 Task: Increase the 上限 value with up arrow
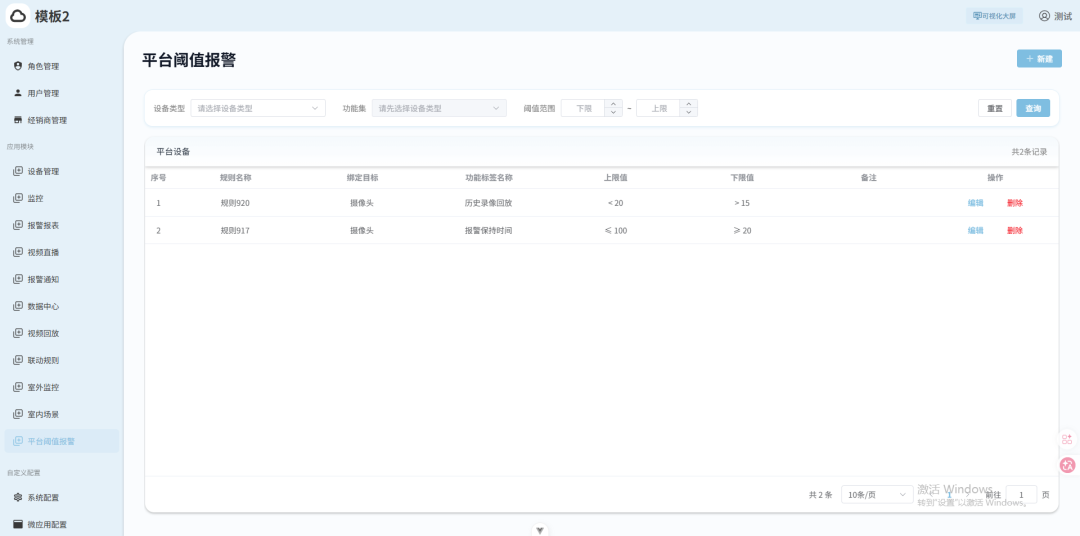(688, 104)
